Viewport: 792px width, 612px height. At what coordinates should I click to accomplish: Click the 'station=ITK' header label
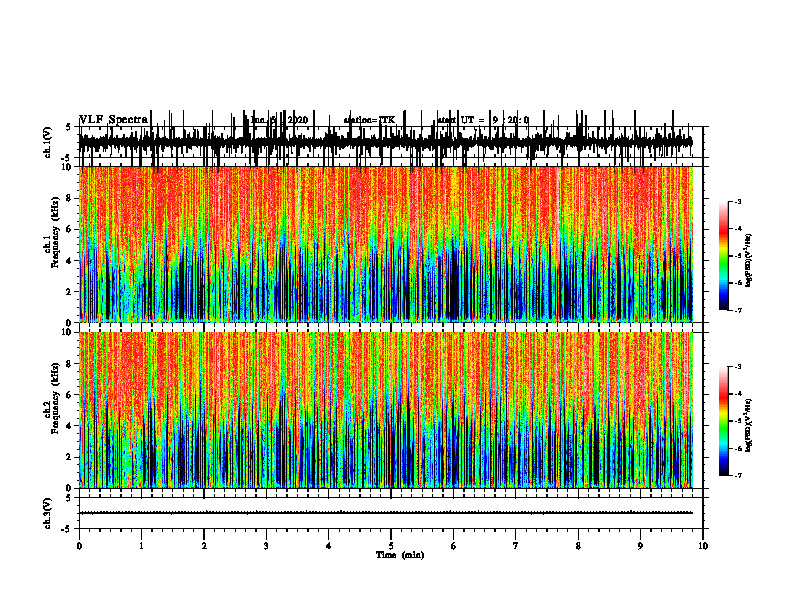pos(369,120)
